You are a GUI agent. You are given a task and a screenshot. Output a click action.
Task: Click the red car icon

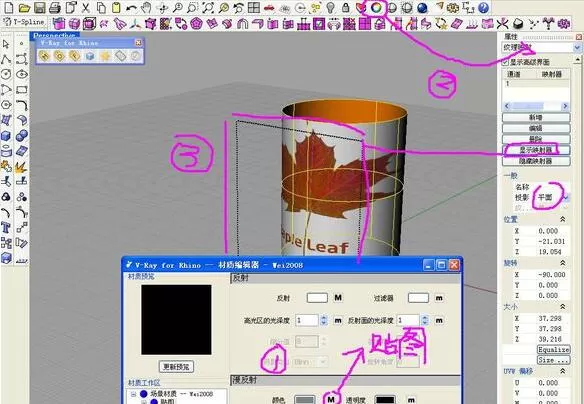tap(269, 7)
